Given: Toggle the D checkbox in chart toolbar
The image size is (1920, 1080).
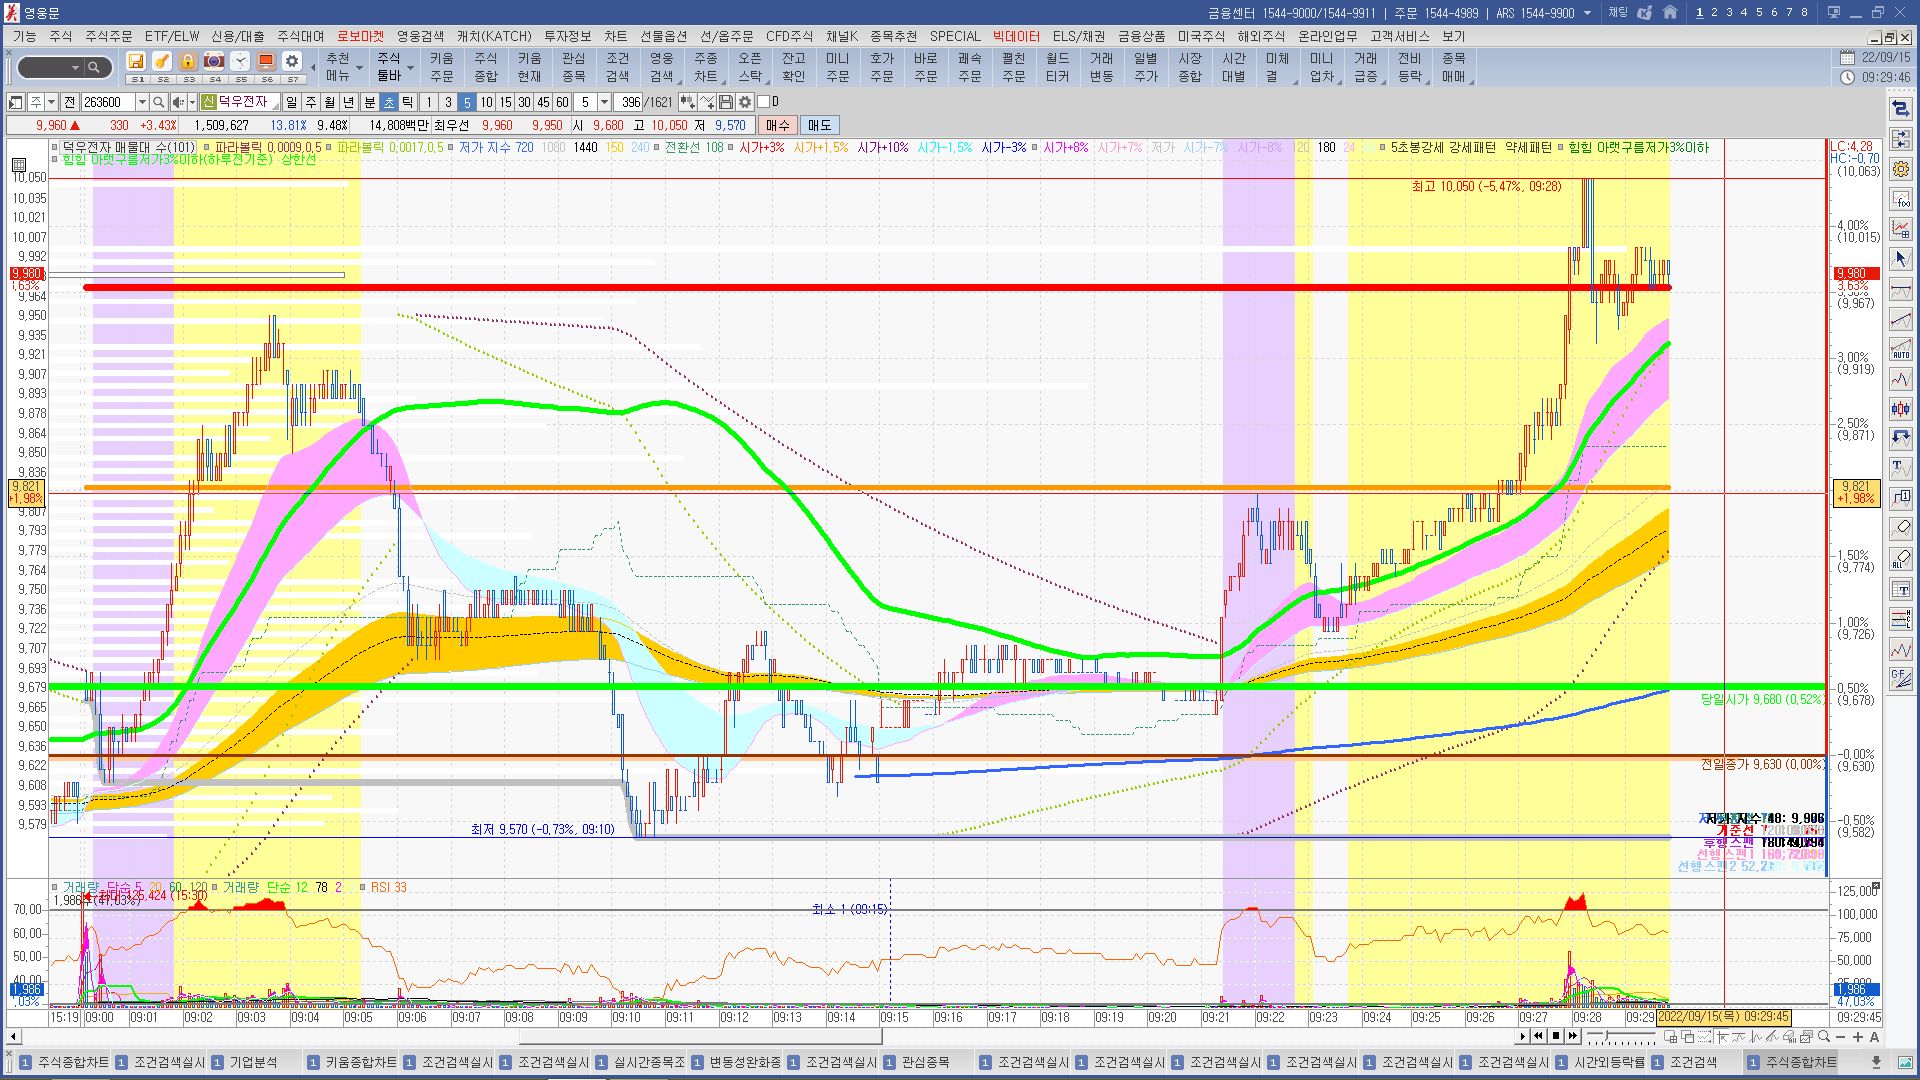Looking at the screenshot, I should tap(764, 102).
